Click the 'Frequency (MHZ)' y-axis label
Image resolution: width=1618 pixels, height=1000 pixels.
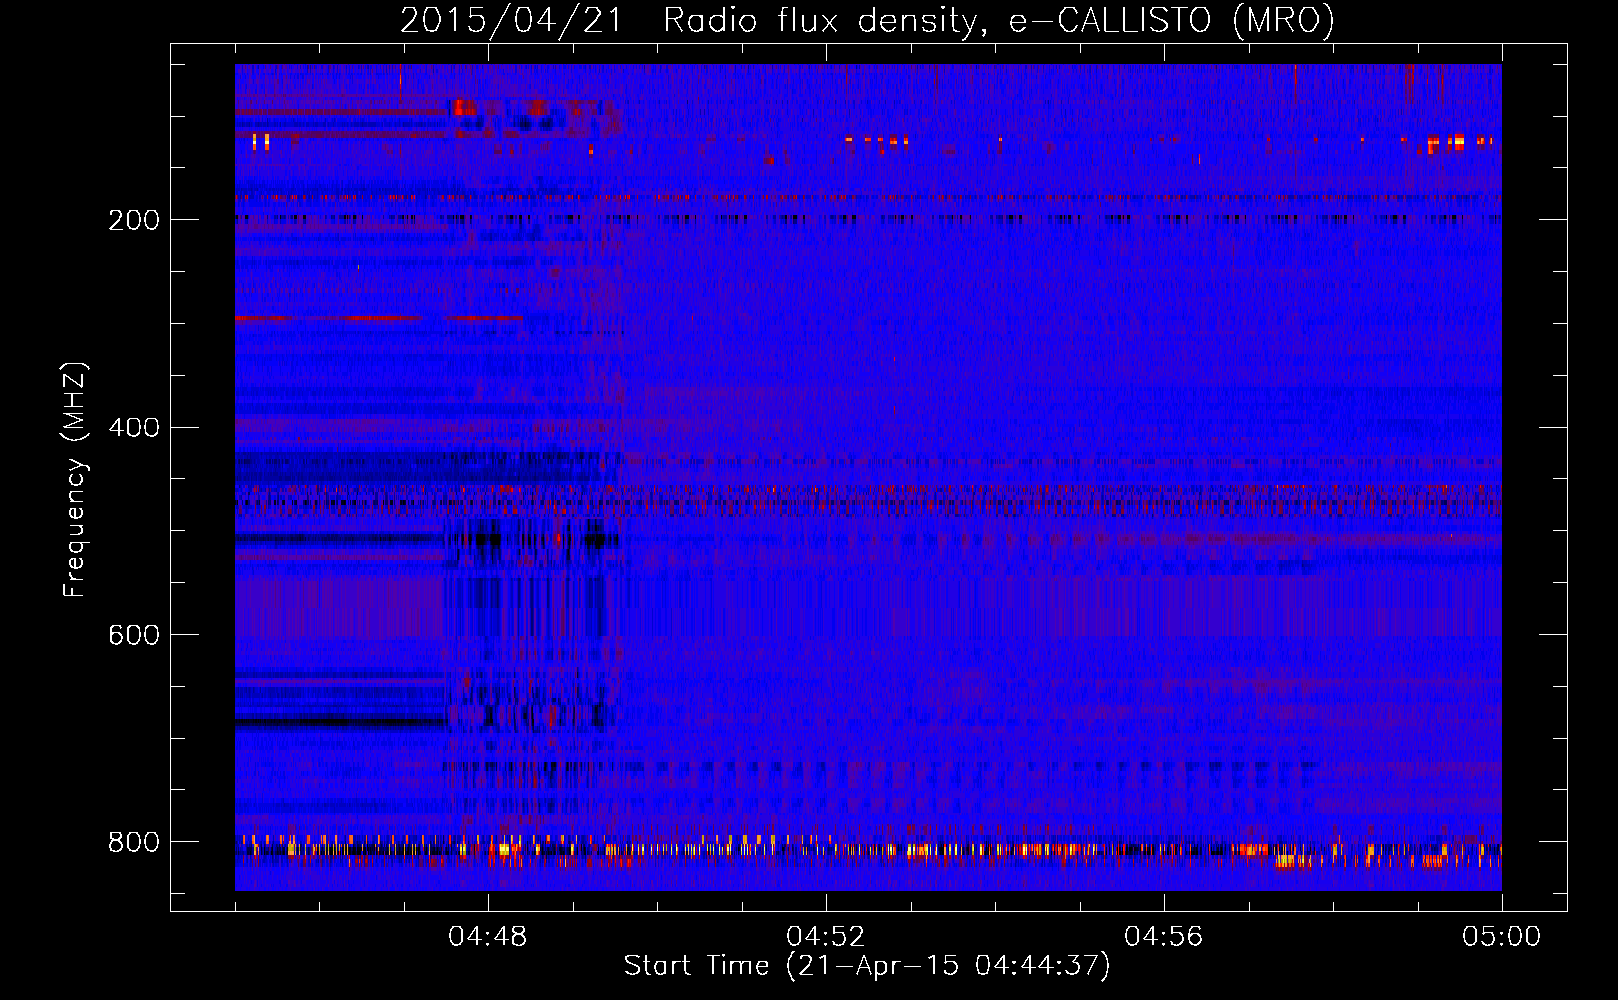tap(76, 480)
